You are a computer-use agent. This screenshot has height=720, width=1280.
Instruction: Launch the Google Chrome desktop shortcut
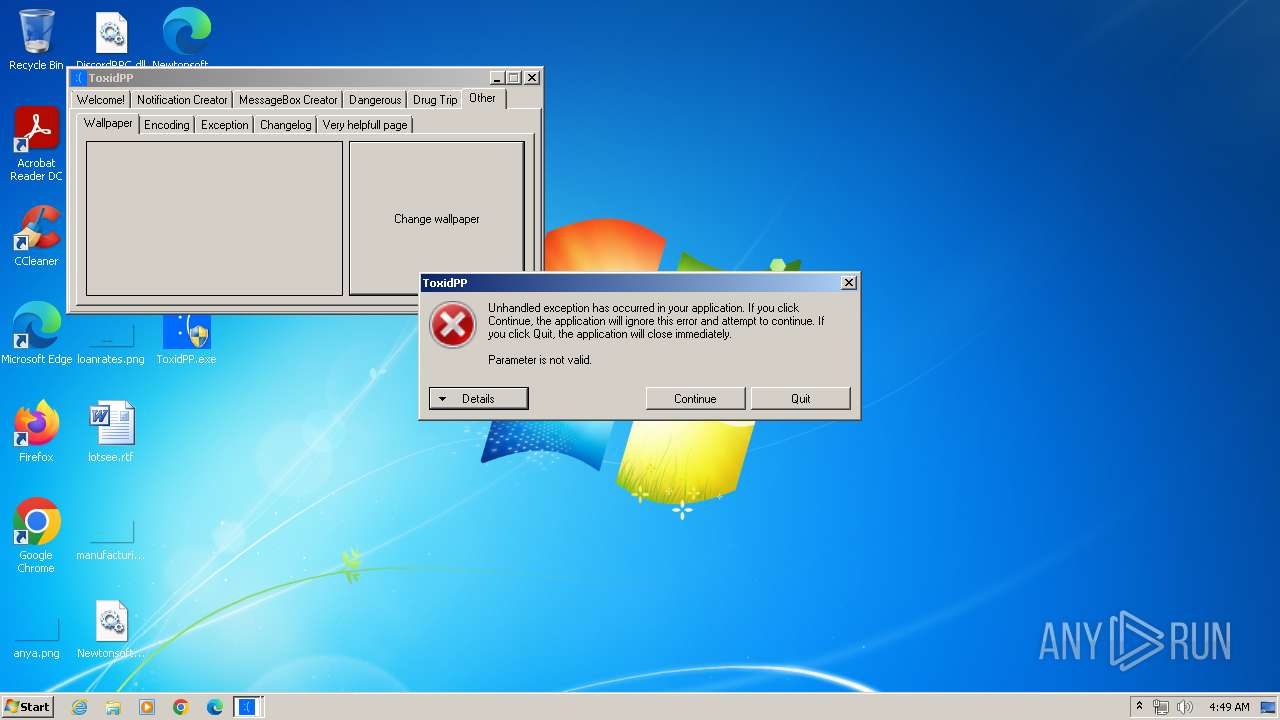(36, 536)
